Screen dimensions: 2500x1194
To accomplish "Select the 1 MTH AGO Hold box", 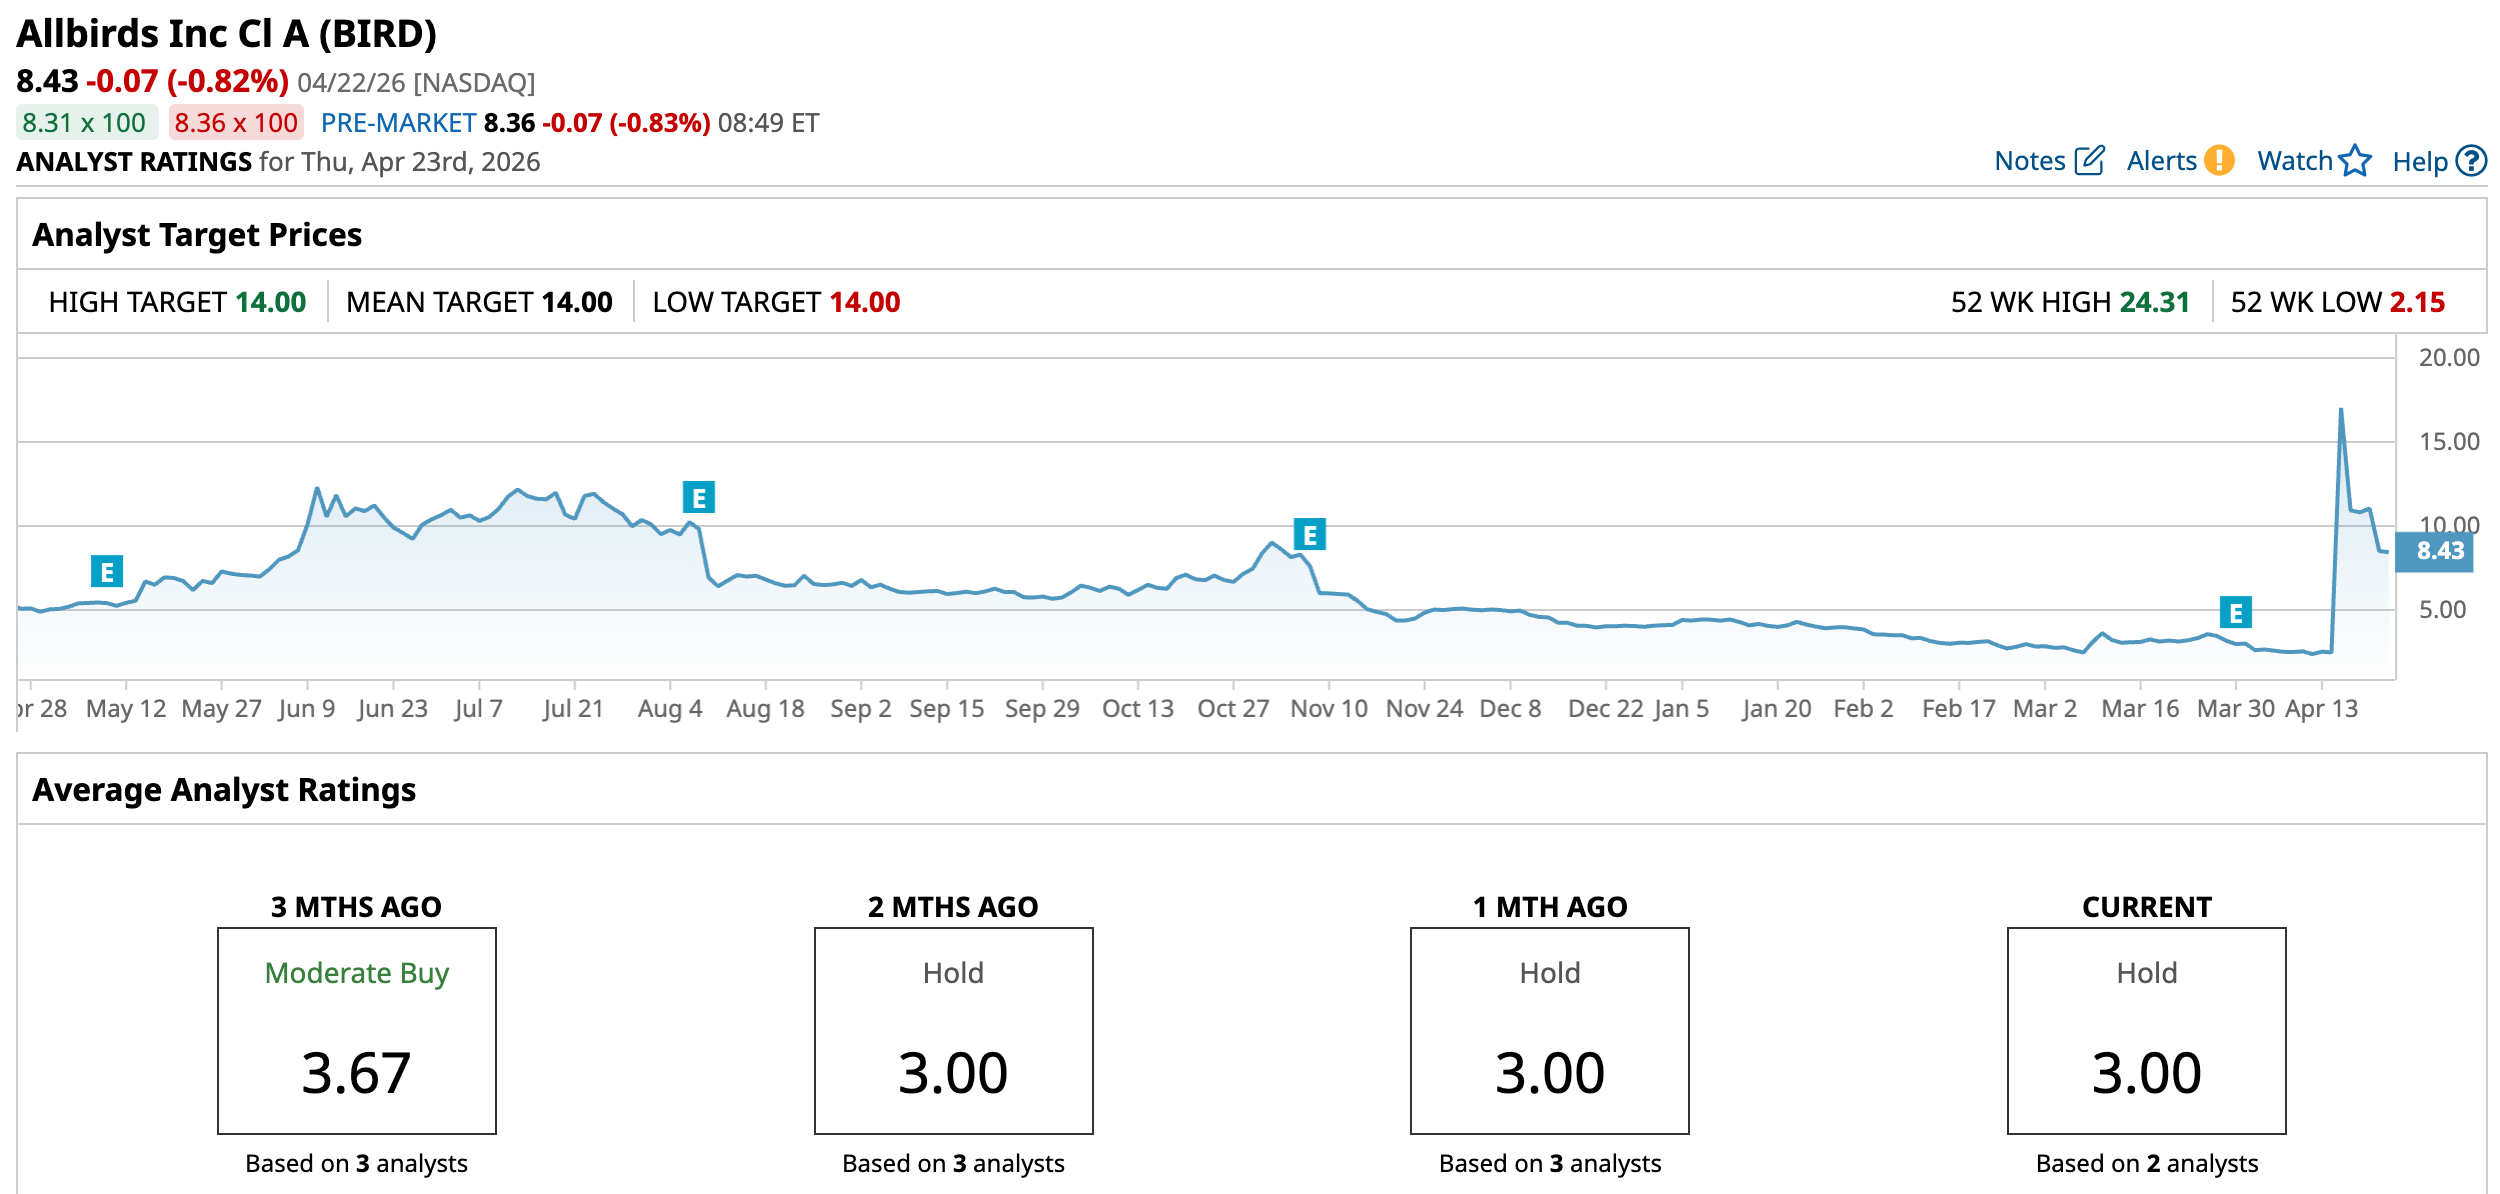I will (1549, 1030).
